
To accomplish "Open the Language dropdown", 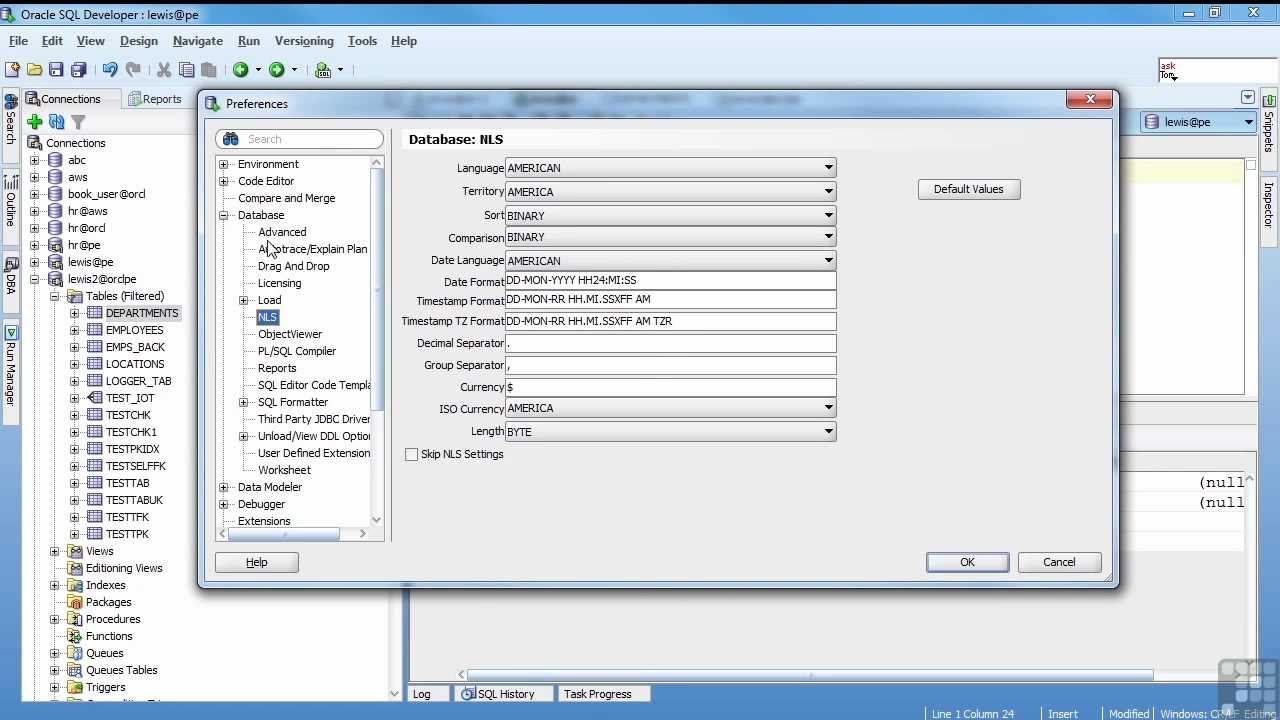I will 828,168.
